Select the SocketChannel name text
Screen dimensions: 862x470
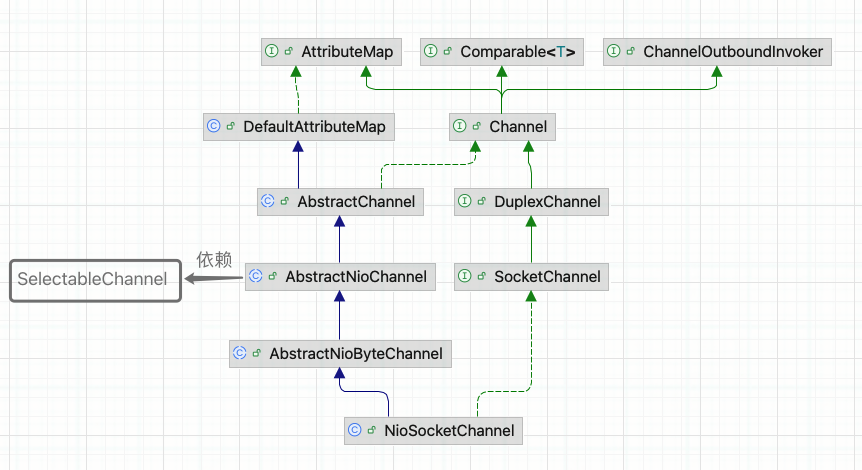click(x=547, y=277)
